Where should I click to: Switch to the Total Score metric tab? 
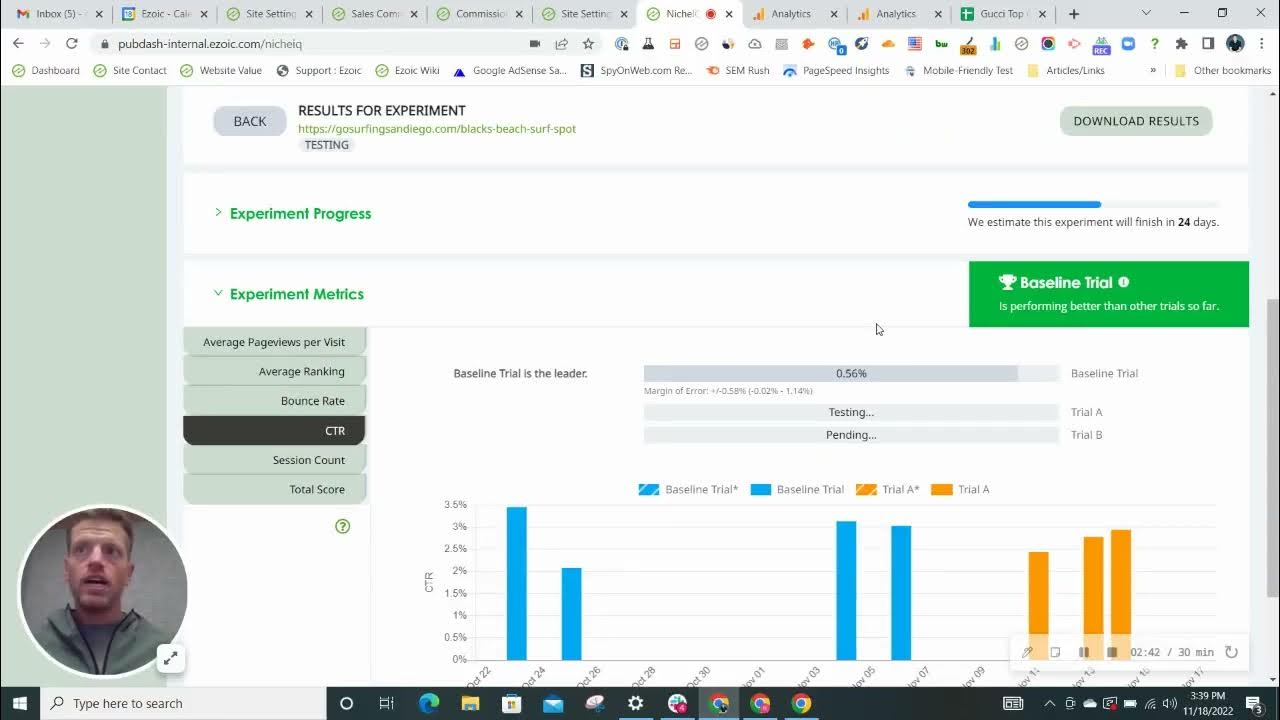316,489
